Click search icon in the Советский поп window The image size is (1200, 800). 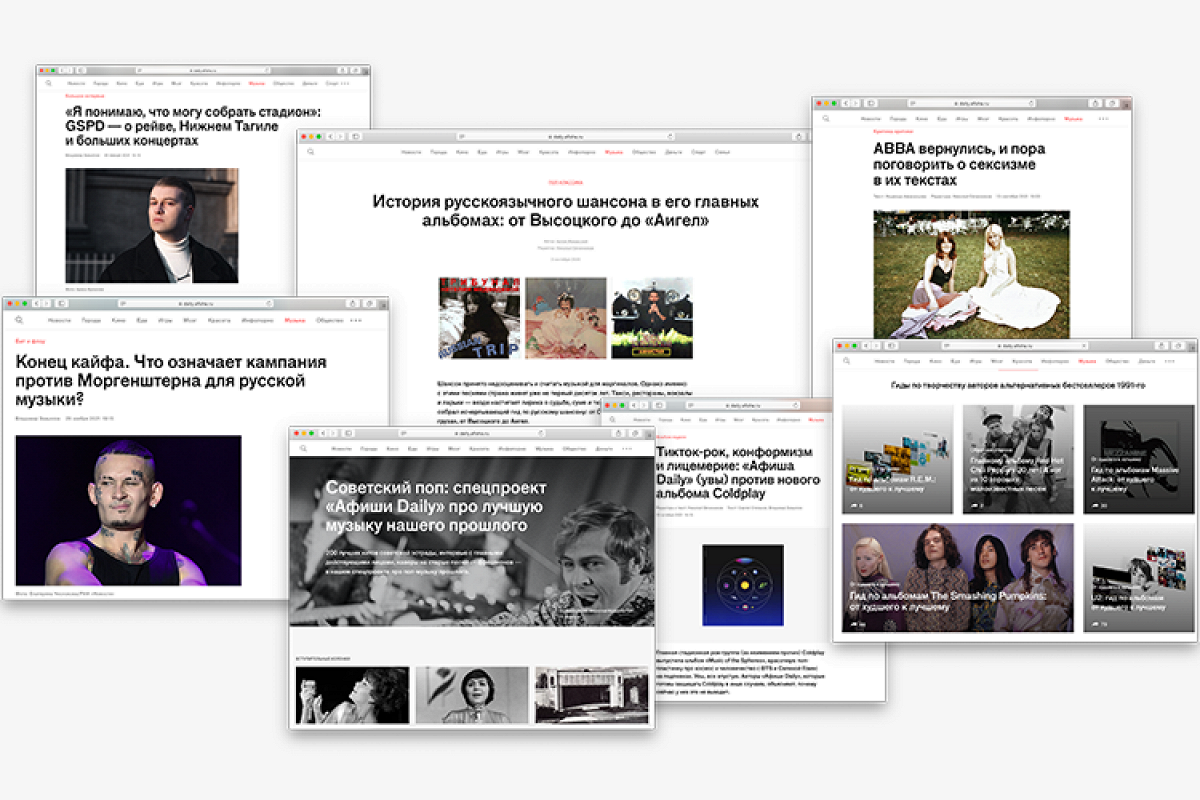[303, 449]
